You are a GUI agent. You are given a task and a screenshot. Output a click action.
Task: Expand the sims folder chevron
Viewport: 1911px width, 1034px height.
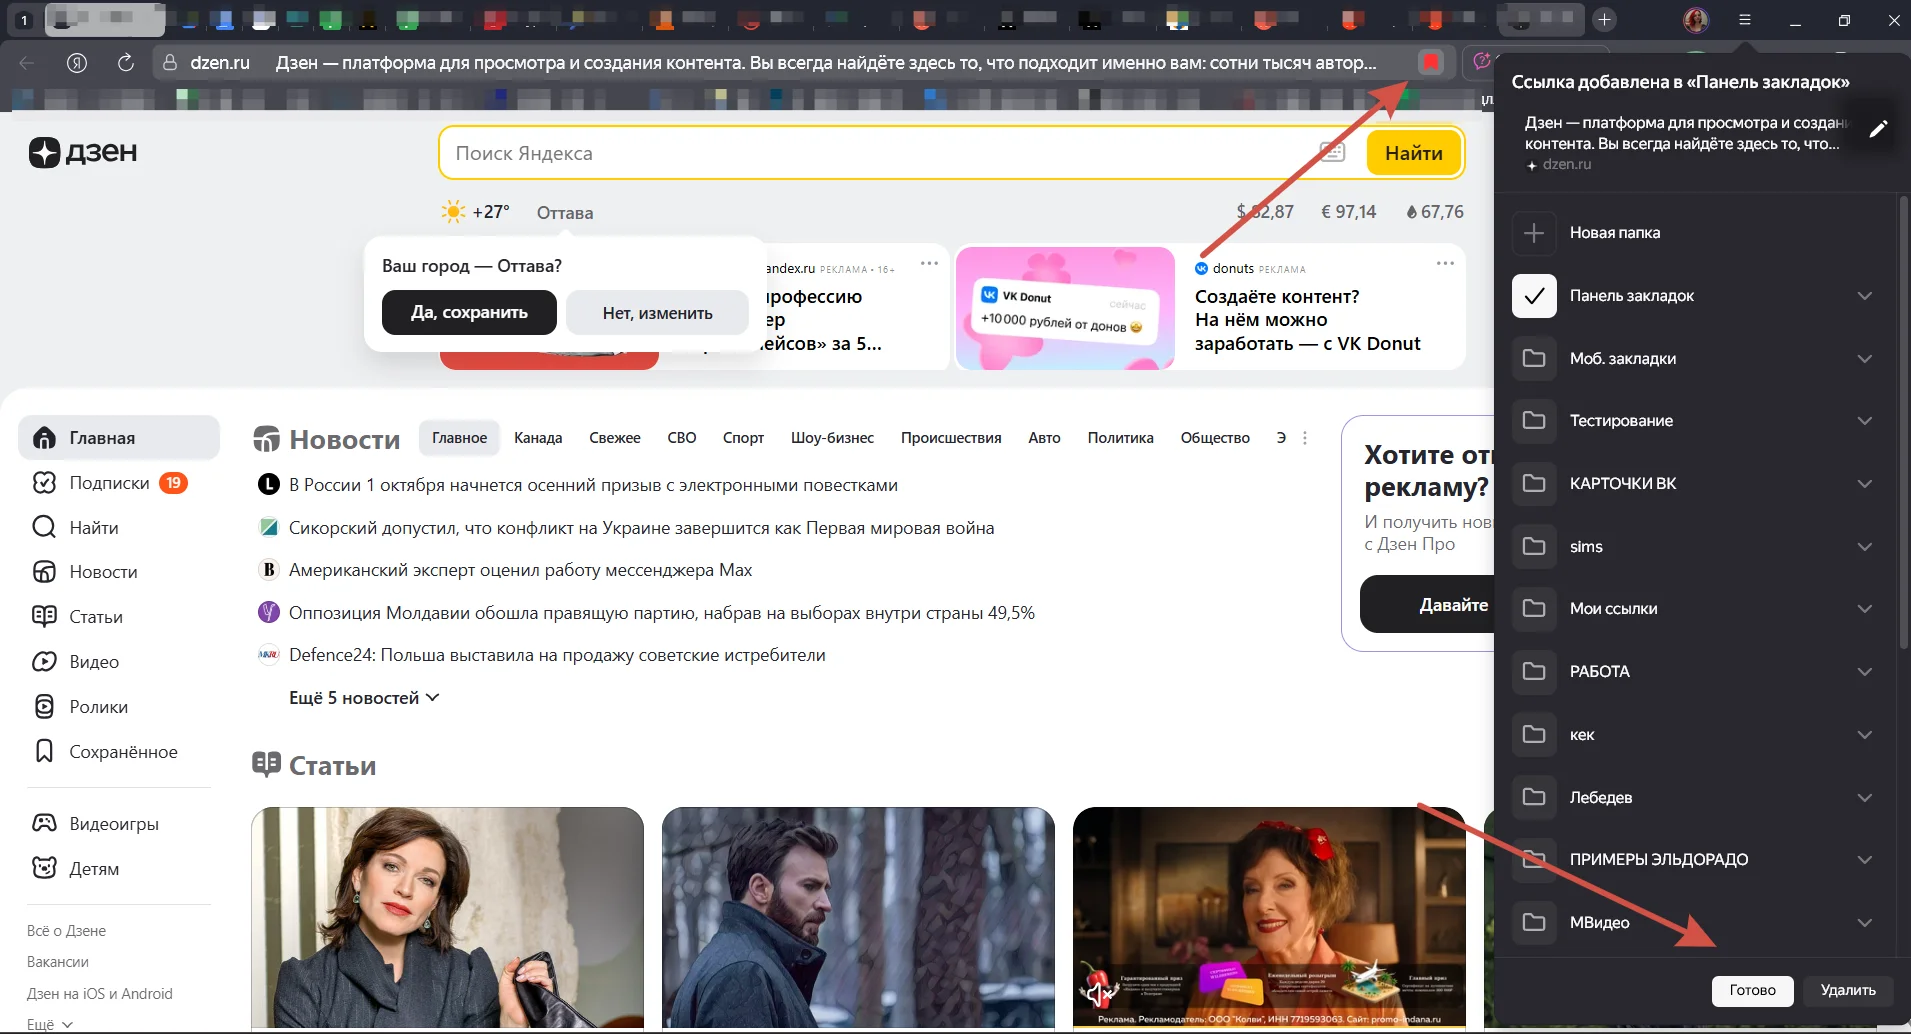pyautogui.click(x=1864, y=547)
